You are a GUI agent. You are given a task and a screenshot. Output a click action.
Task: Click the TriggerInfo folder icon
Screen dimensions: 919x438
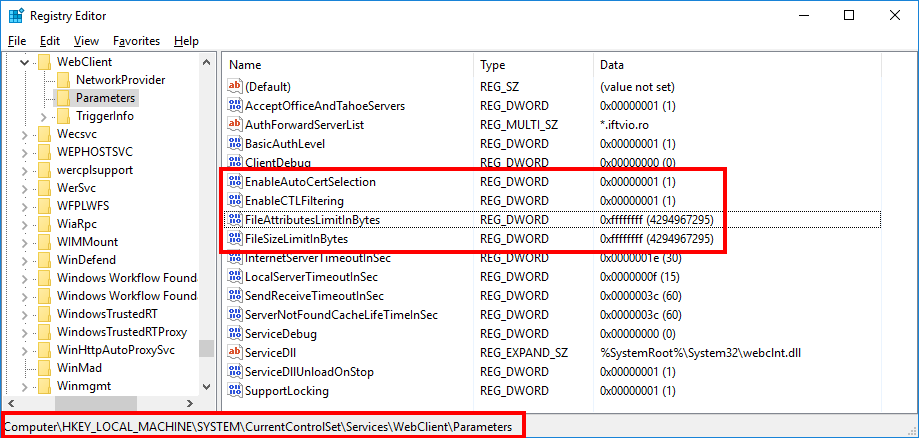(x=63, y=116)
